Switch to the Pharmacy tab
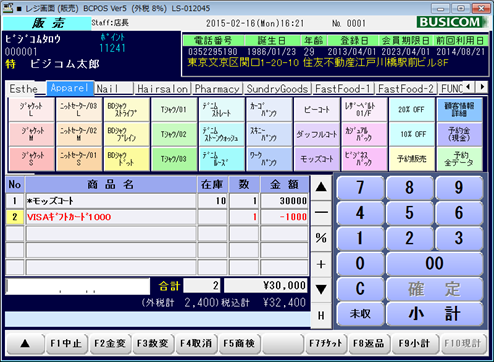The height and width of the screenshot is (362, 494). click(217, 89)
